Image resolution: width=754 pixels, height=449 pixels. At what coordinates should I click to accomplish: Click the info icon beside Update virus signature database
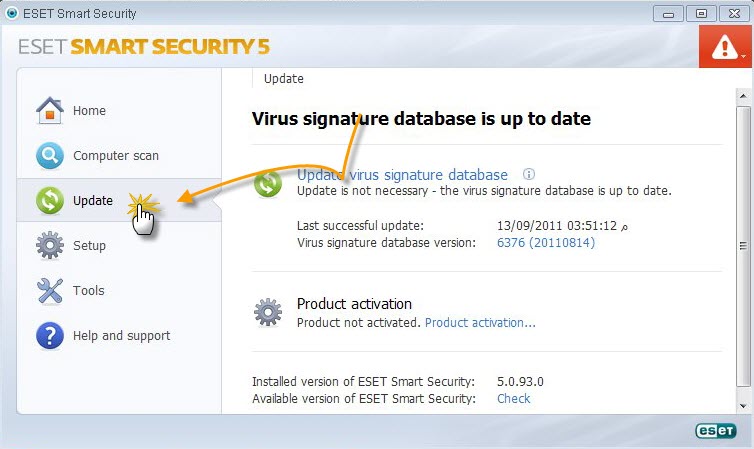coord(528,174)
